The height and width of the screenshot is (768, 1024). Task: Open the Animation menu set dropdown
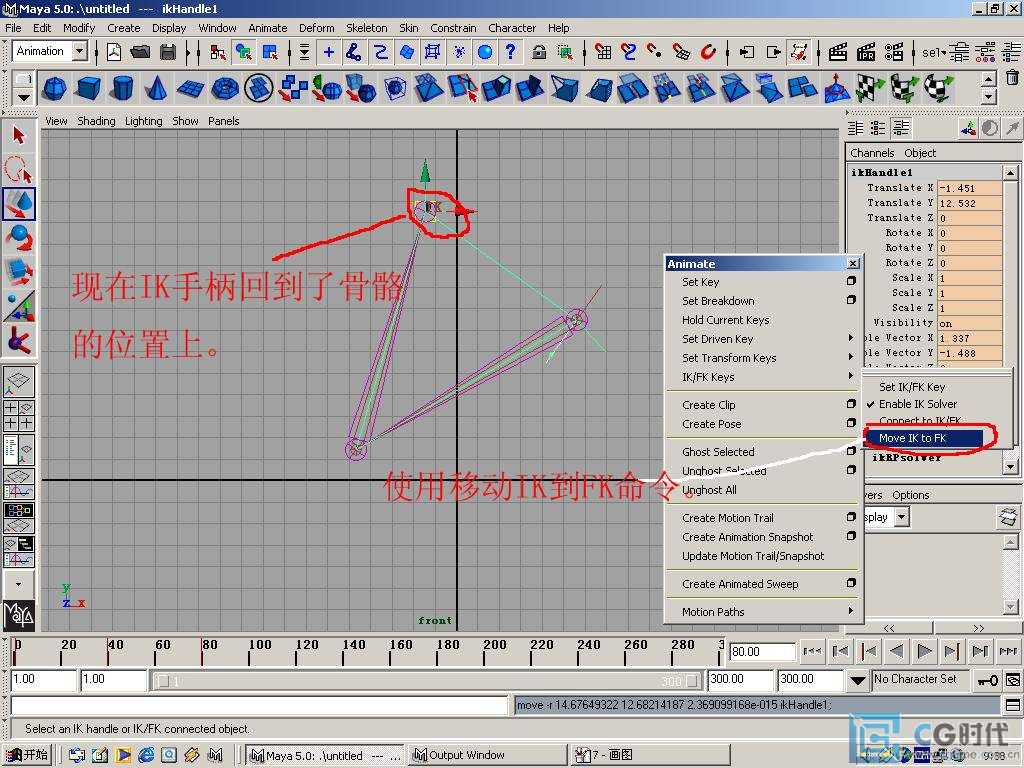tap(80, 51)
